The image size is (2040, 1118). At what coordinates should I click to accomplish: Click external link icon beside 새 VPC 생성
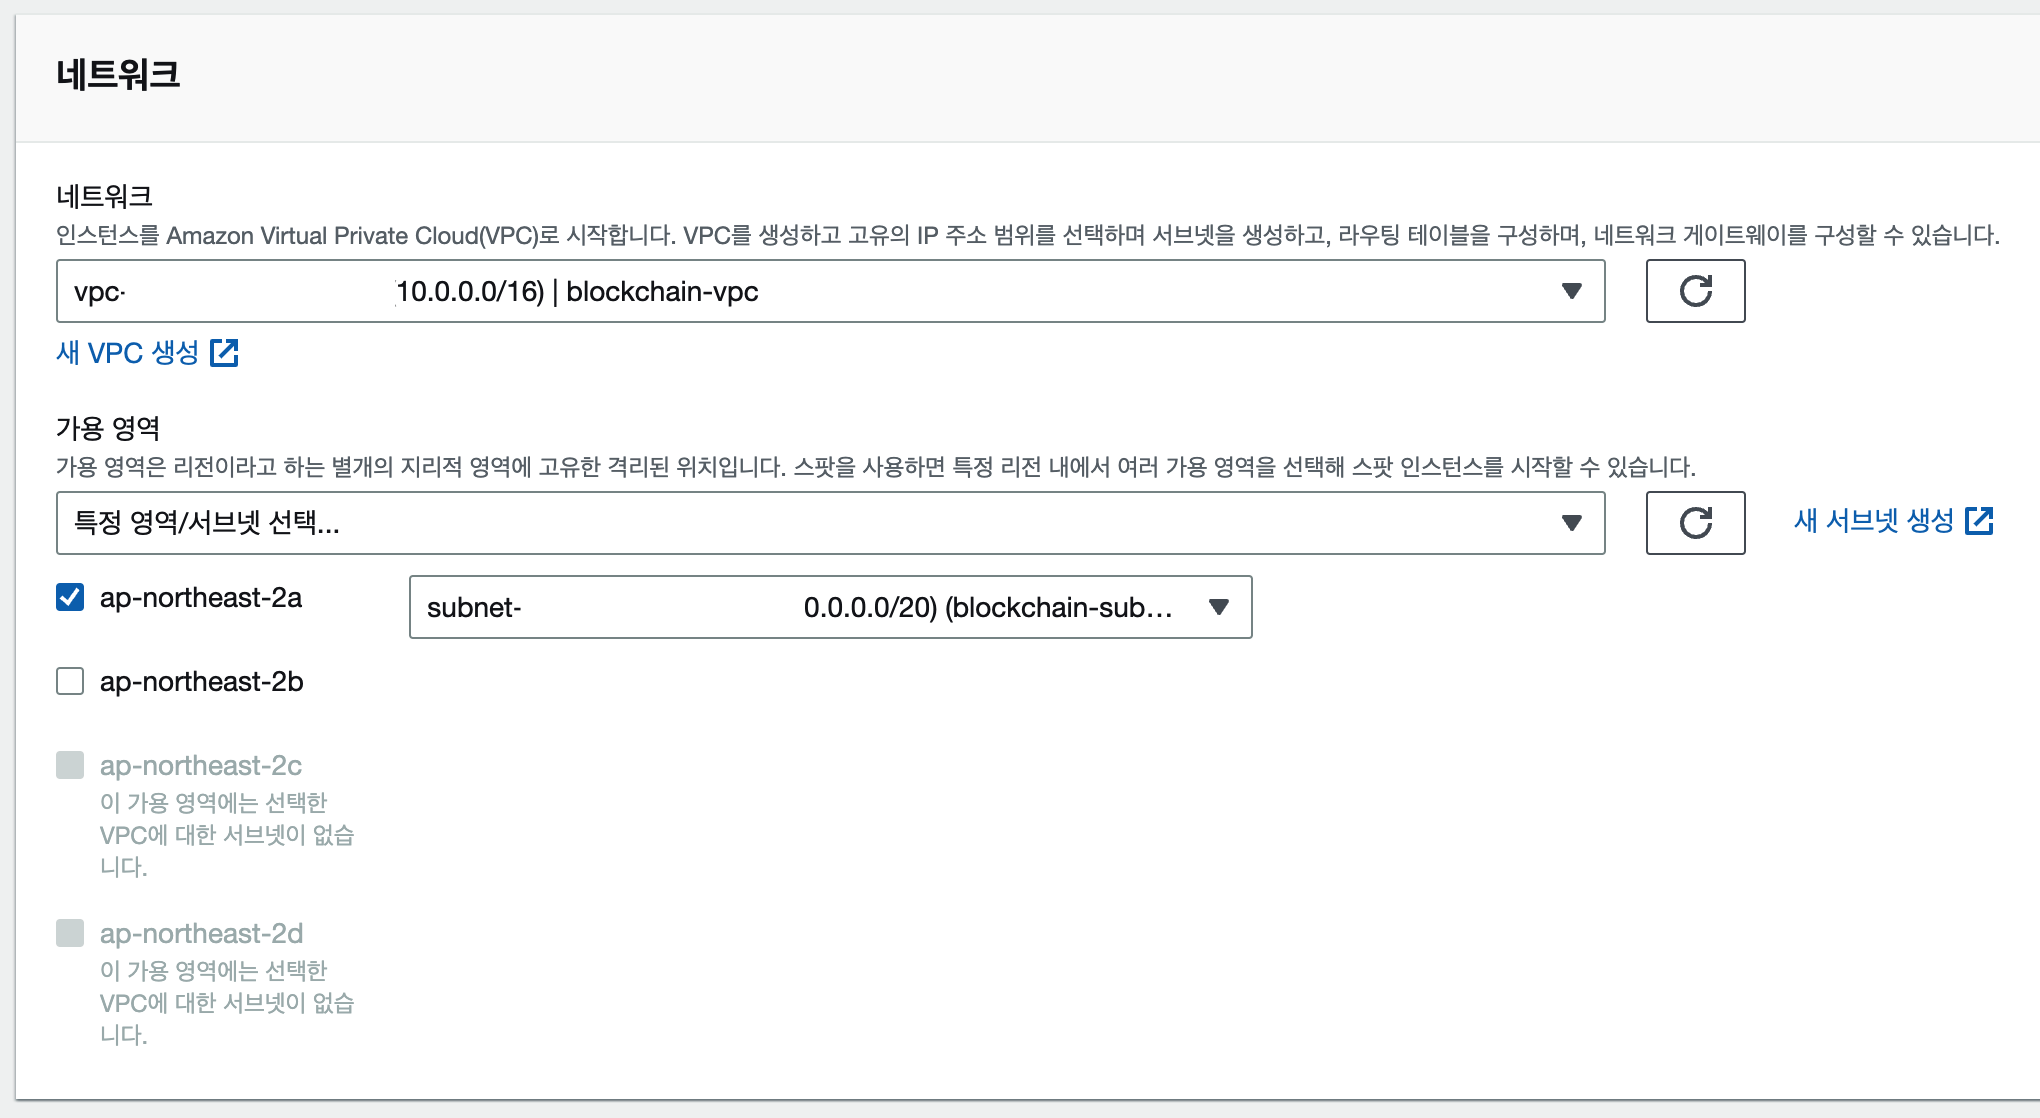pos(224,353)
